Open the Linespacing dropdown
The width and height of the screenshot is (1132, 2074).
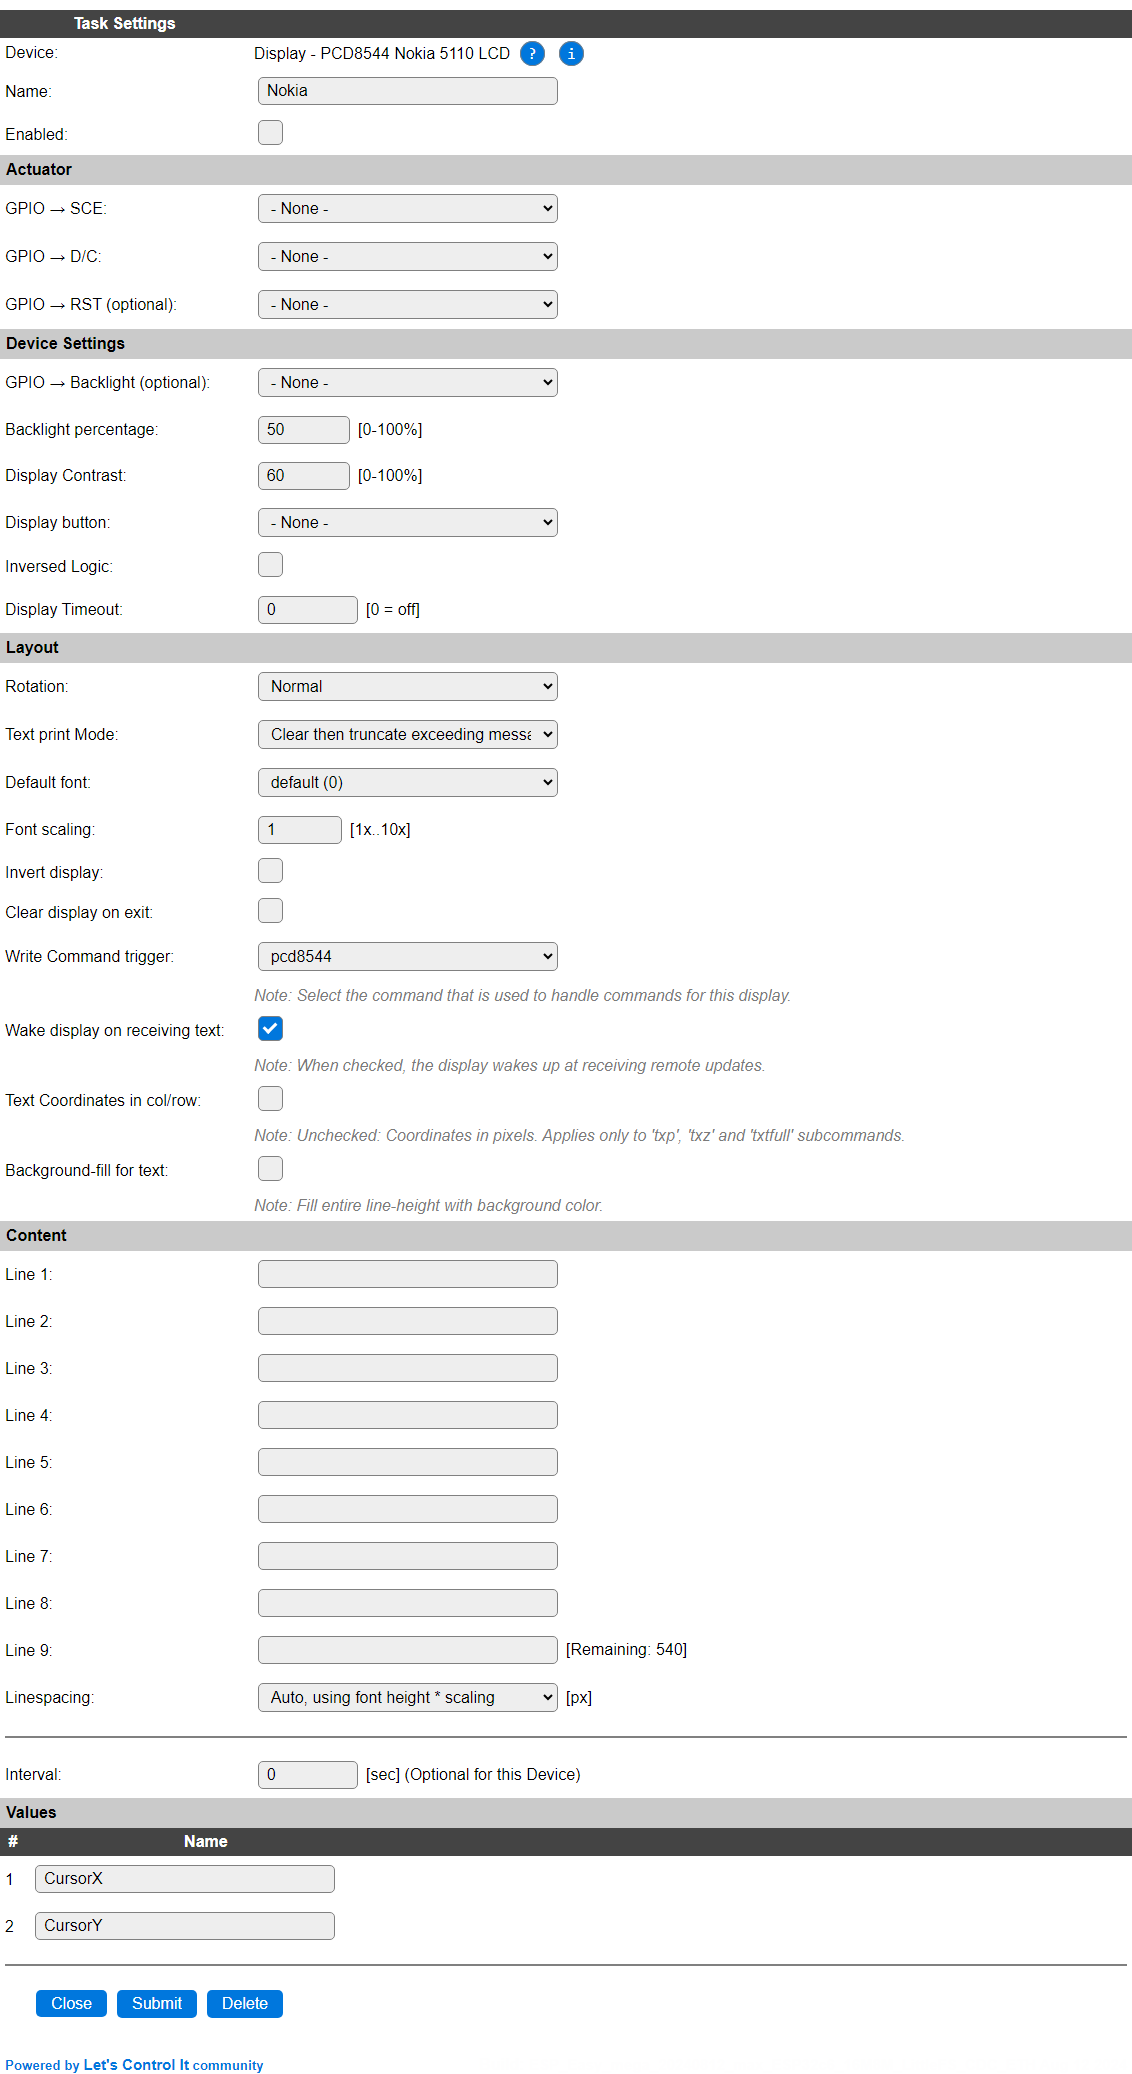[x=408, y=1698]
